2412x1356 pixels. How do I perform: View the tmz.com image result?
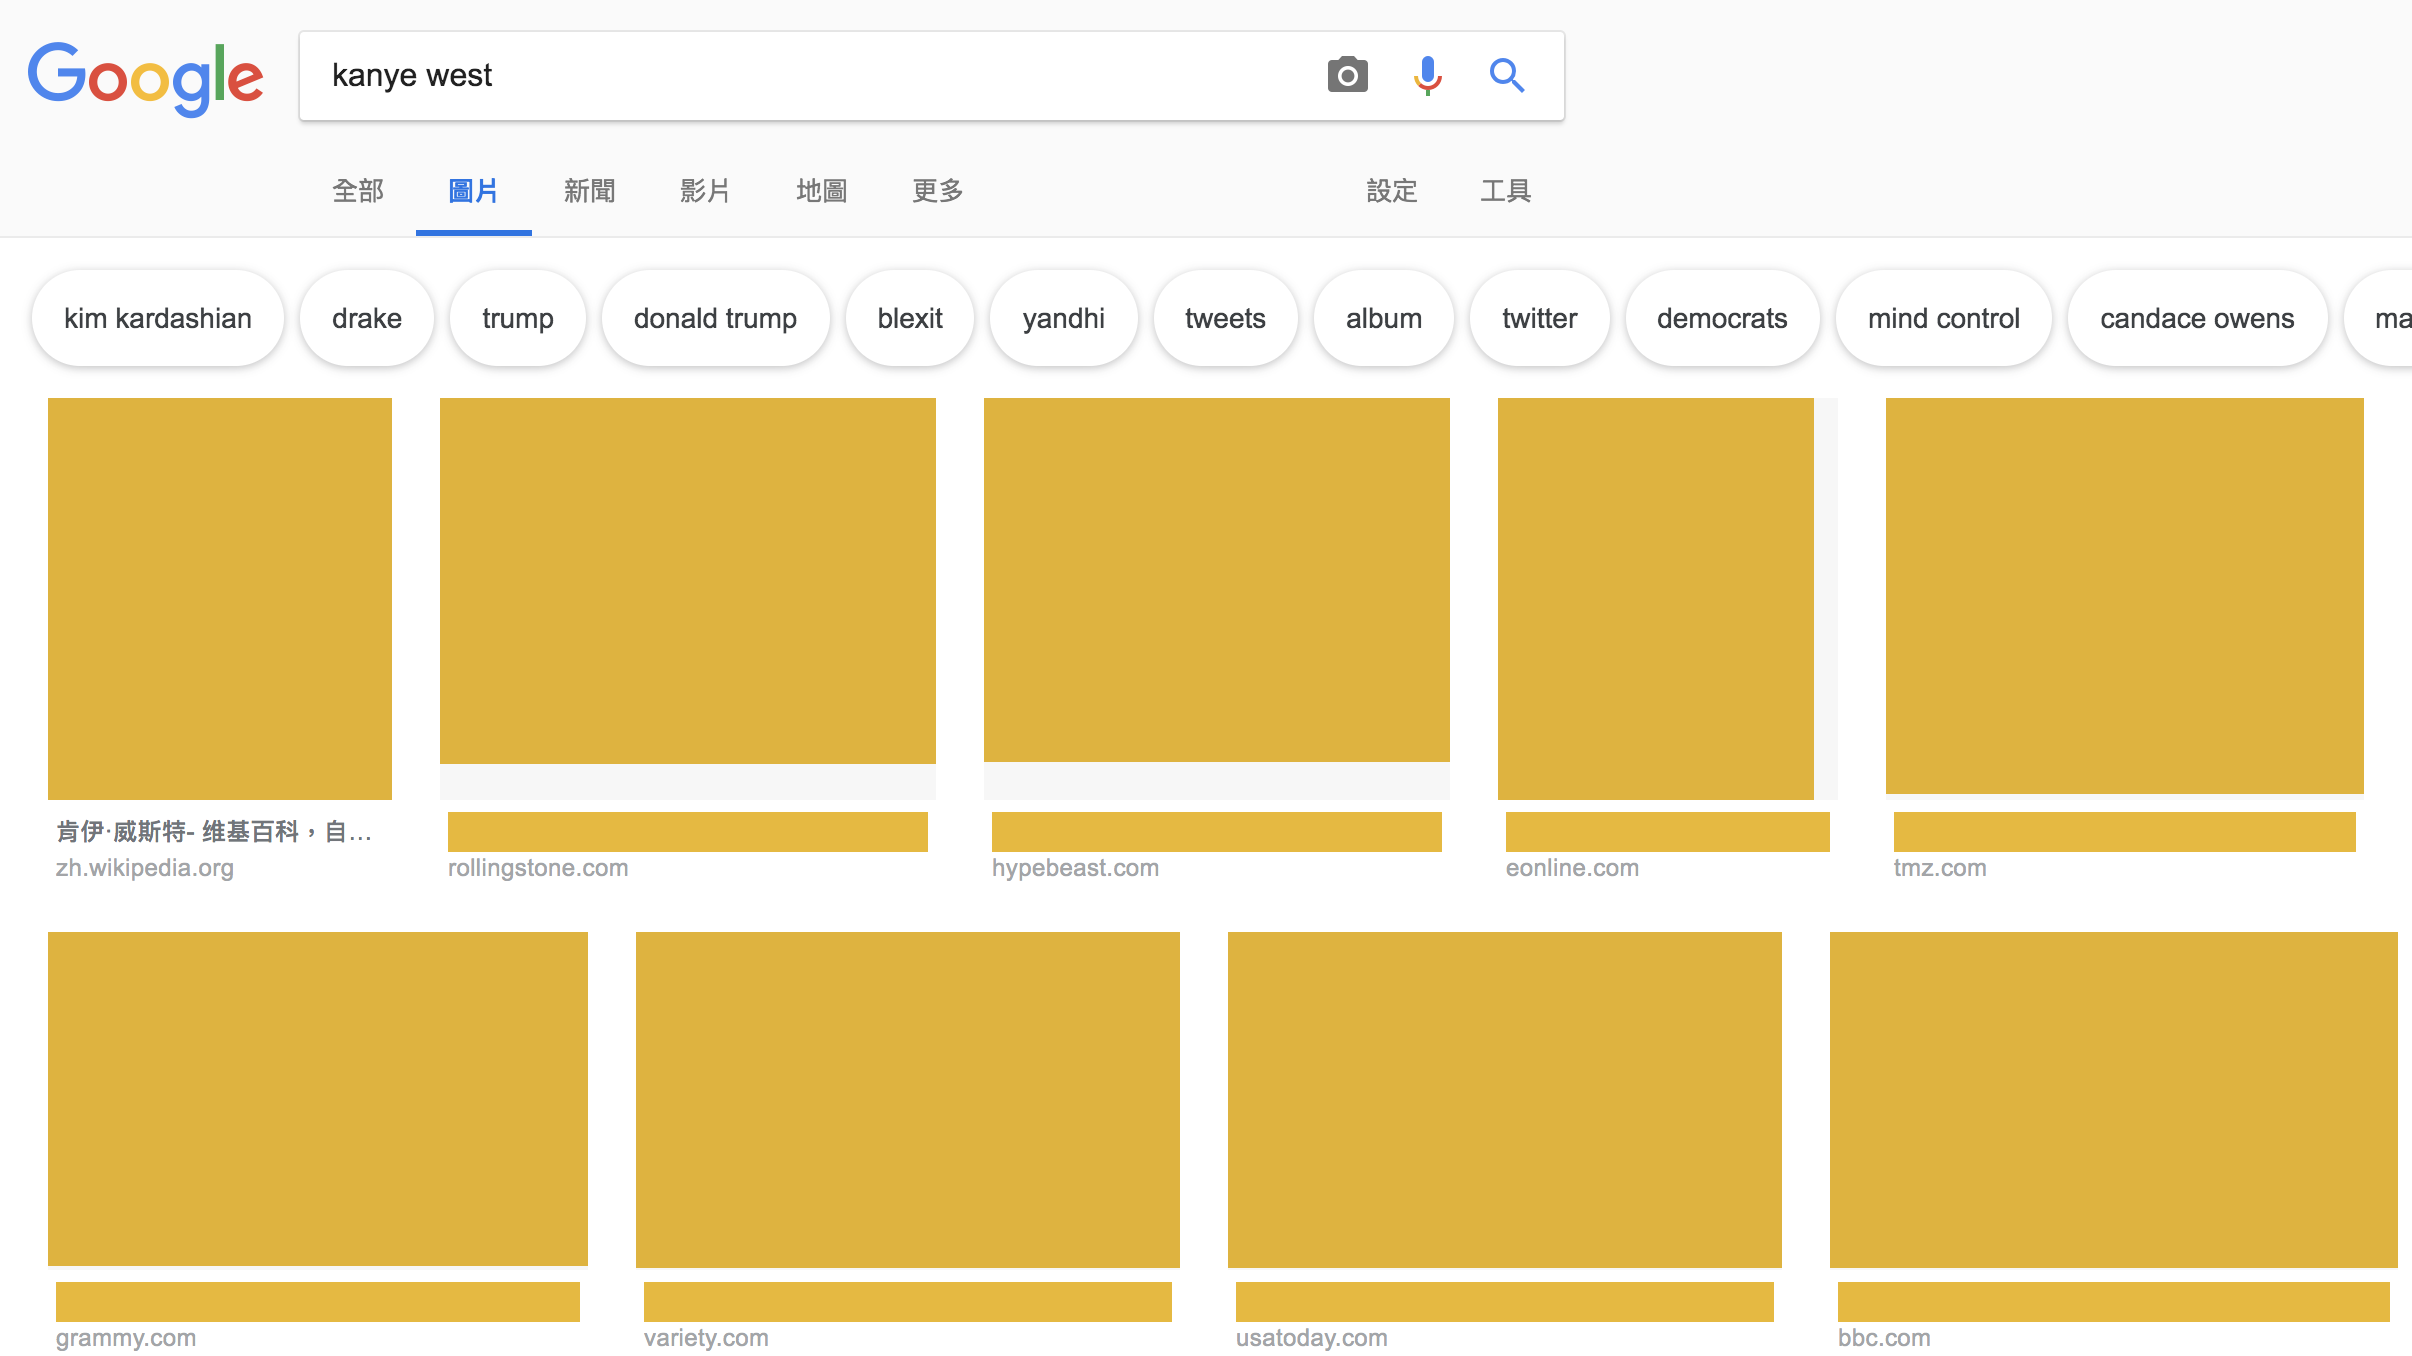pos(2124,596)
